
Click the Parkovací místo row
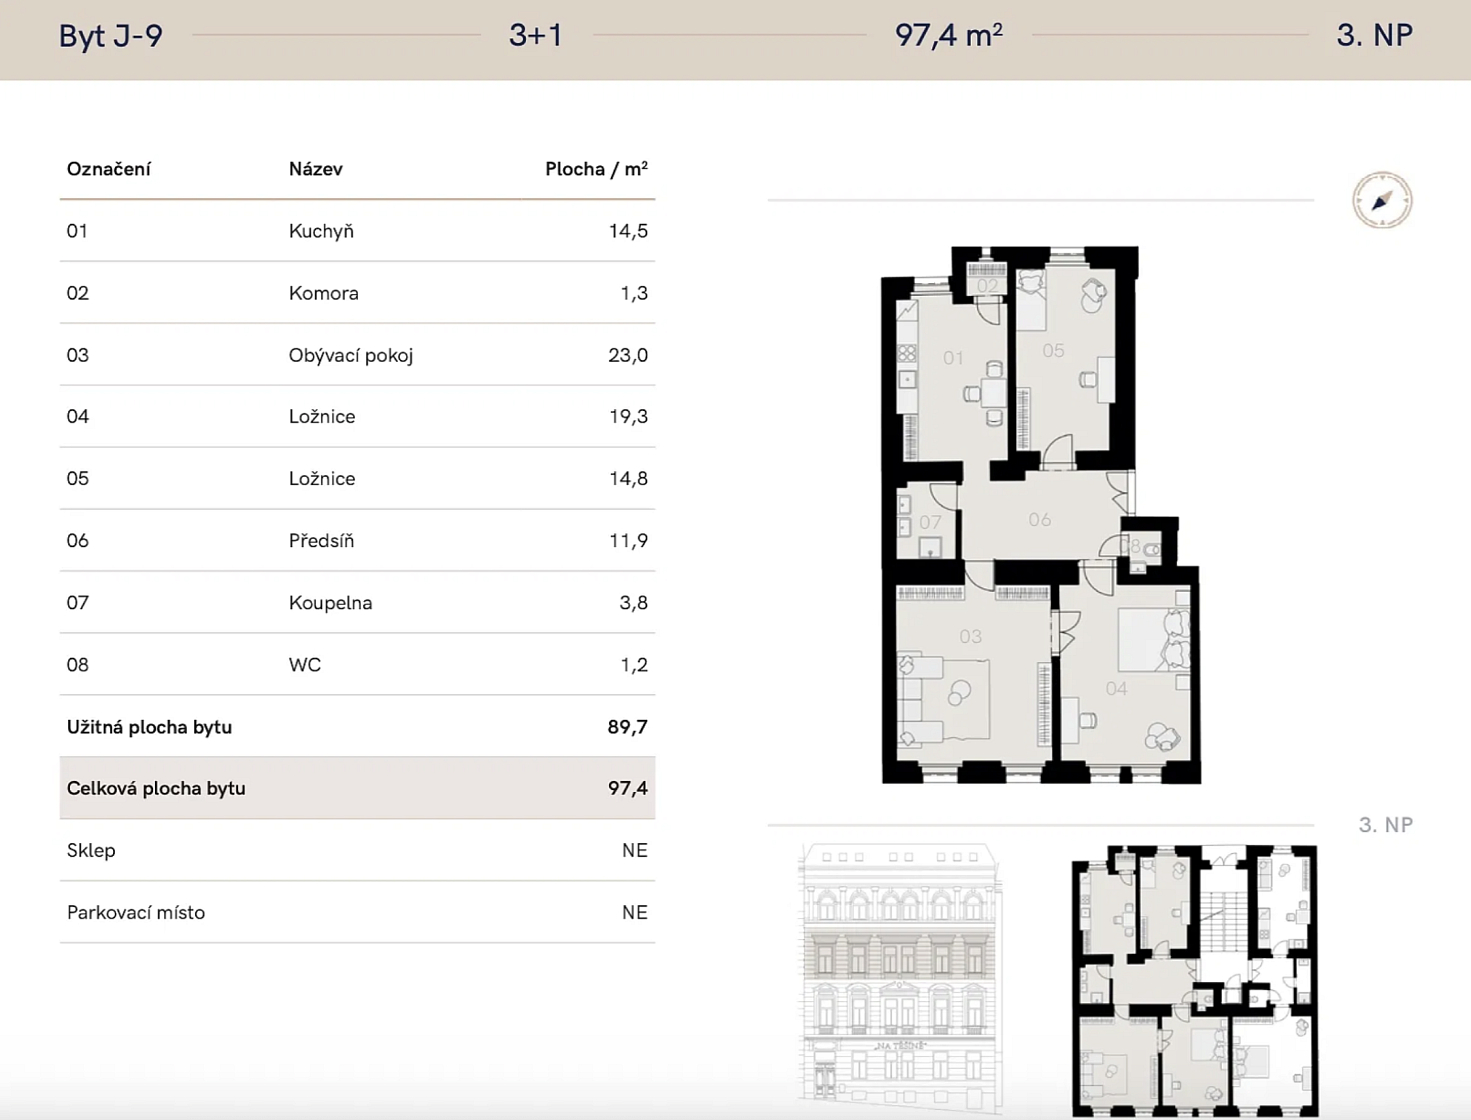(357, 912)
